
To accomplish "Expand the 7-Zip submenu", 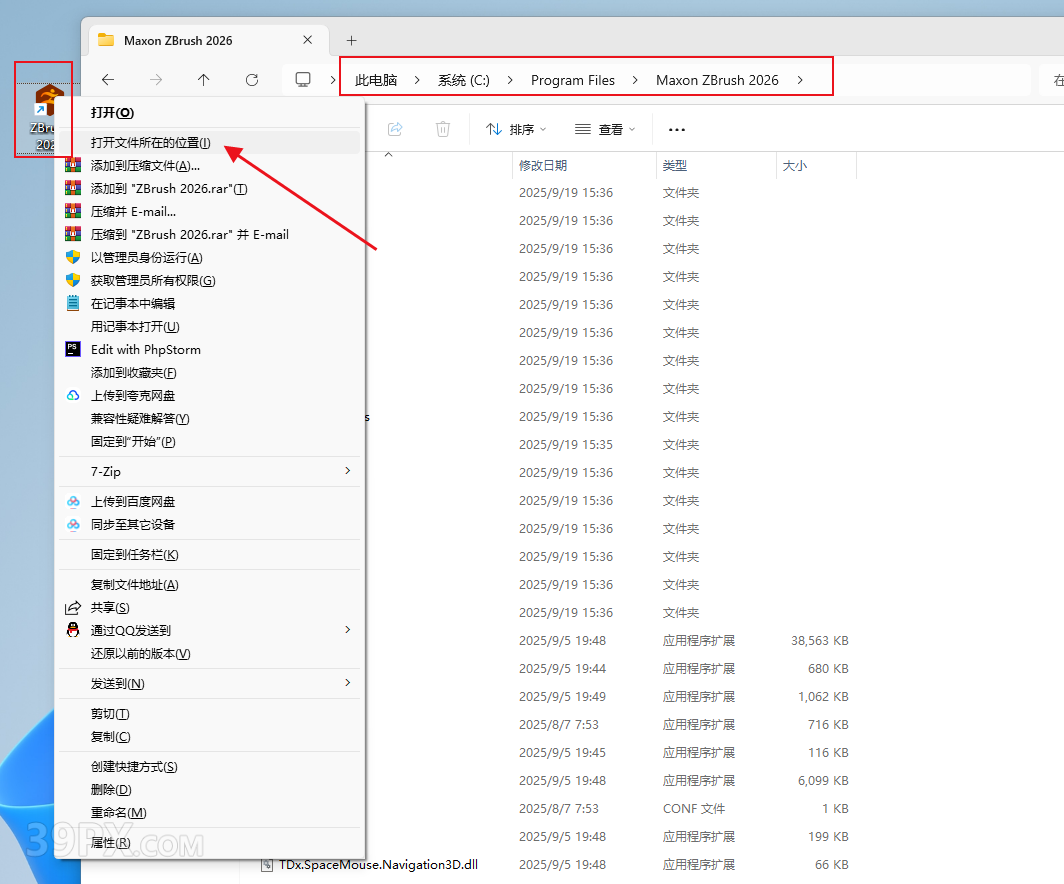I will (x=347, y=471).
